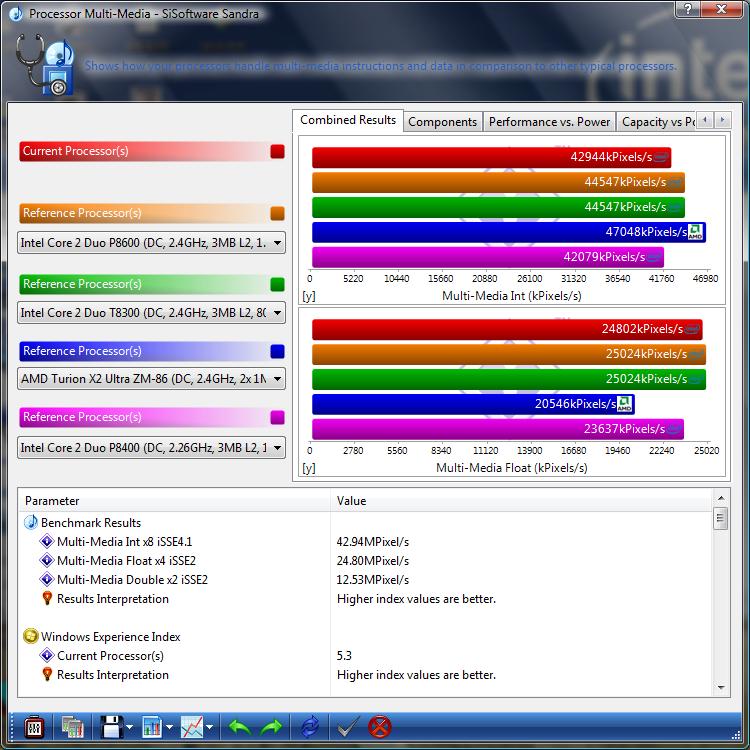Click the 5.3 index value

[x=344, y=656]
